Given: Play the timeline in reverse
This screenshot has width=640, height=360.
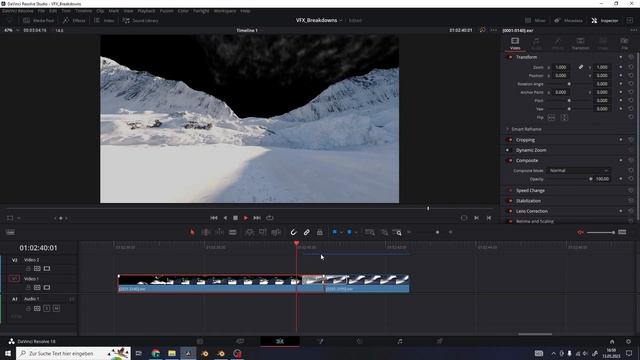Looking at the screenshot, I should [225, 218].
